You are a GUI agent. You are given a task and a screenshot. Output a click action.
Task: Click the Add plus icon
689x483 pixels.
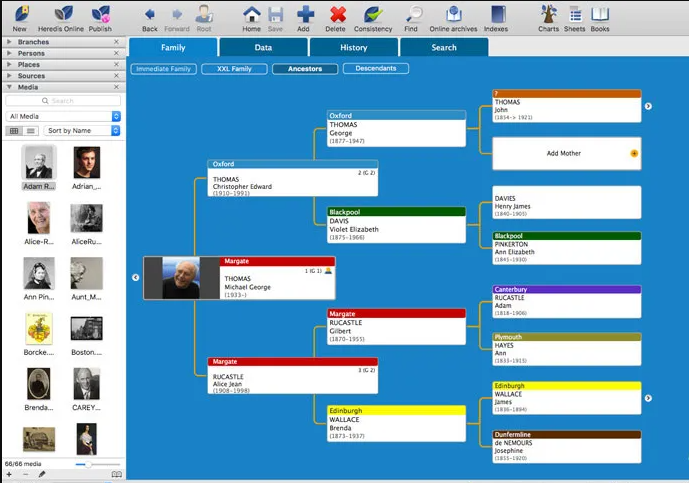305,14
